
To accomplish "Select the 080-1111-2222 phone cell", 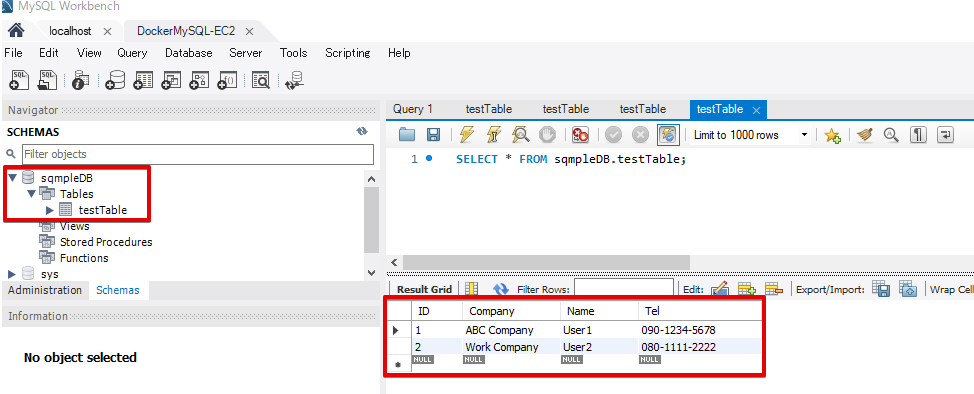I will pyautogui.click(x=699, y=347).
